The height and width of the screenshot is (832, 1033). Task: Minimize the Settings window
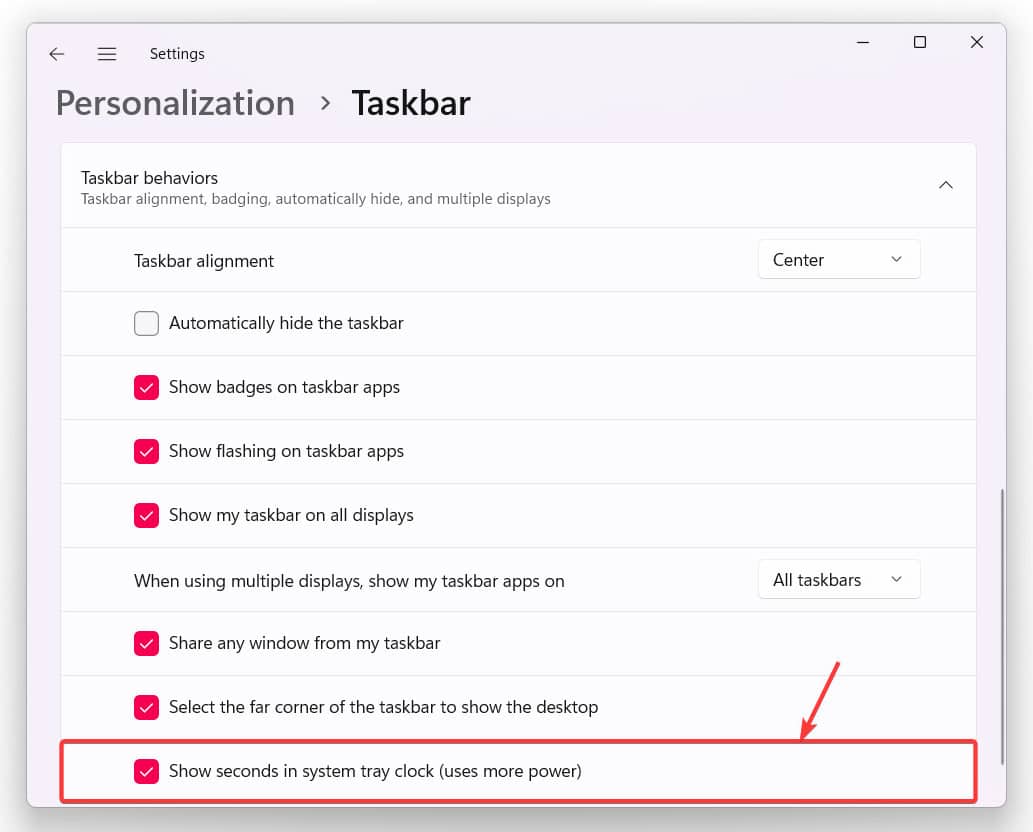click(x=863, y=42)
